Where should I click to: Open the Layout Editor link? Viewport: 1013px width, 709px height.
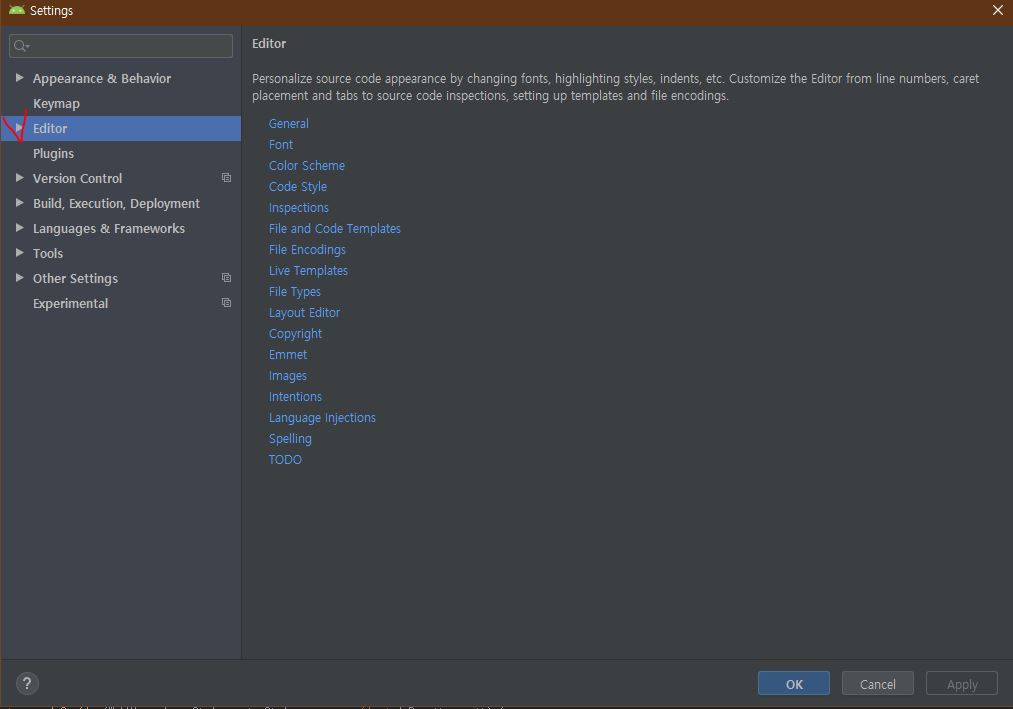coord(304,313)
